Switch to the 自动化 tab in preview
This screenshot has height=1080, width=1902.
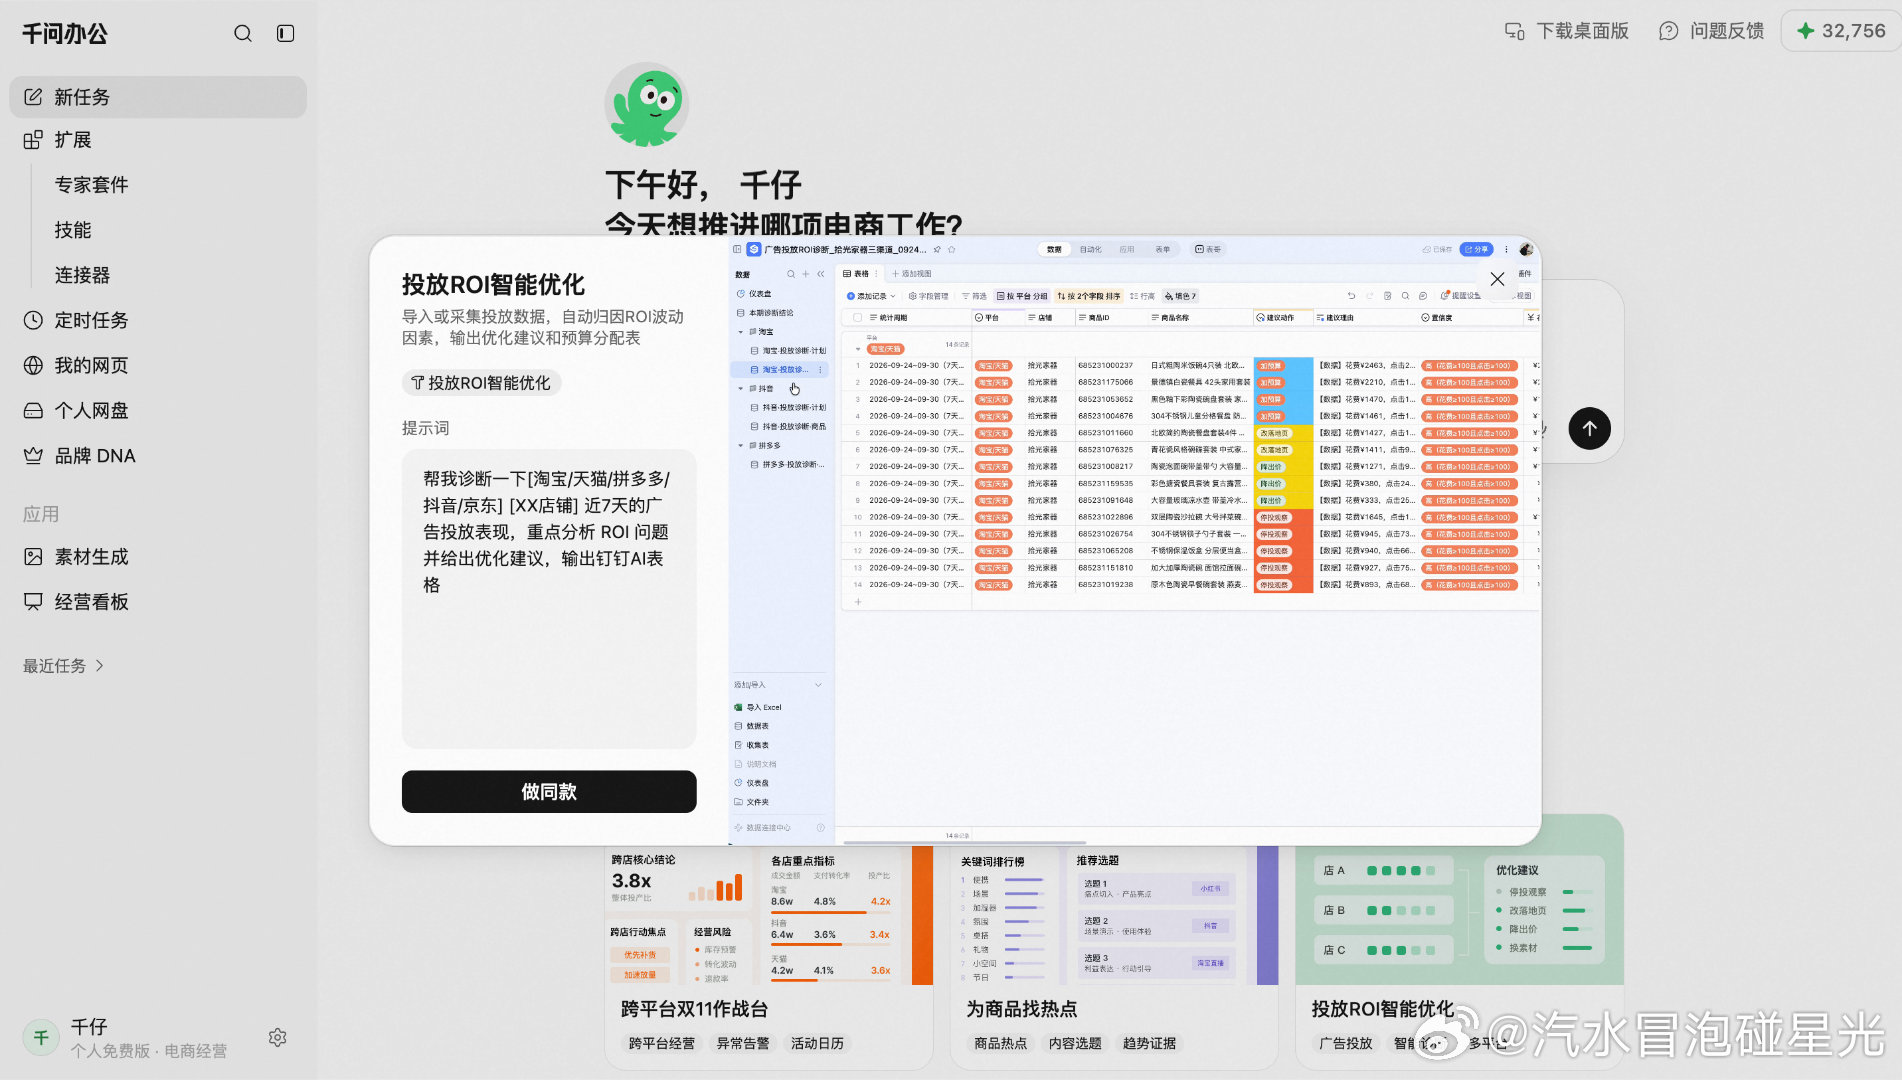[x=1090, y=249]
